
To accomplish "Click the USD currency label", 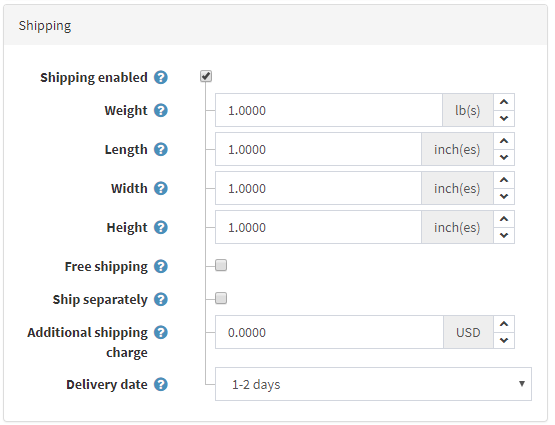I will pos(468,332).
